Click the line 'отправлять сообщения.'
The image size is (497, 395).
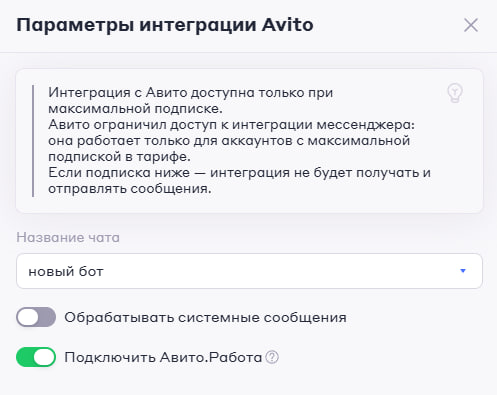130,189
